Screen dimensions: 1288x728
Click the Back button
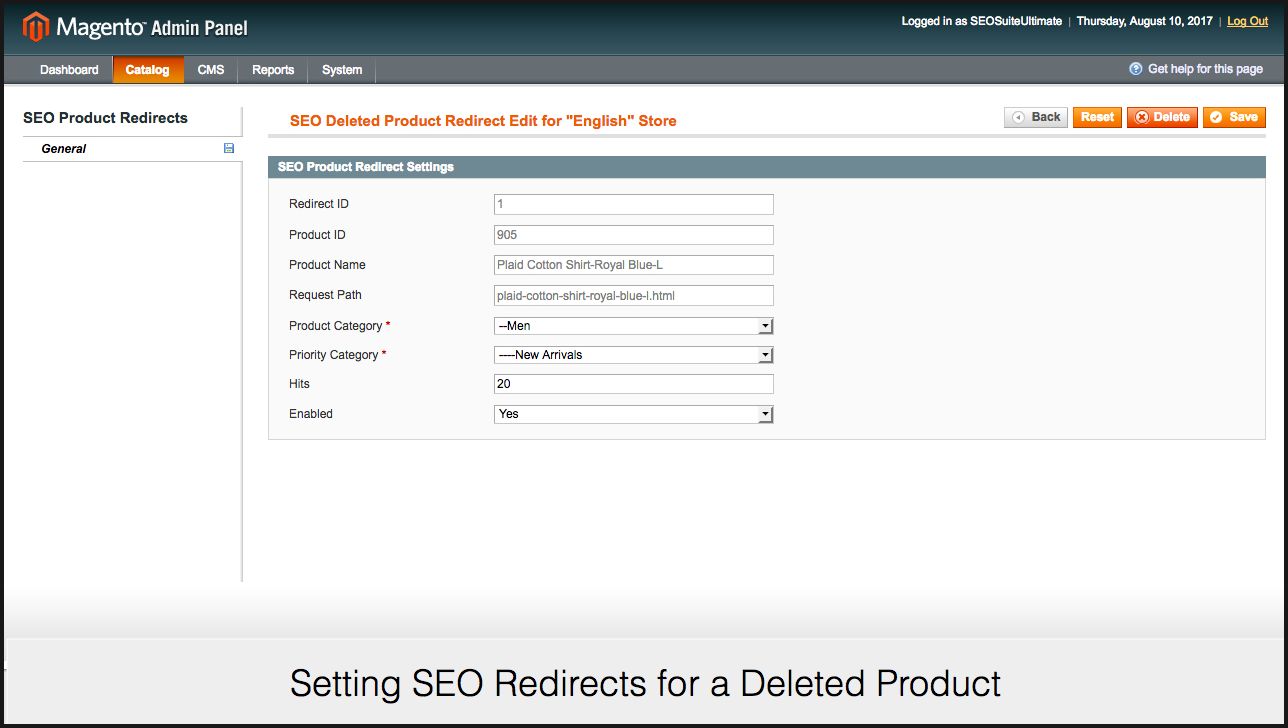coord(1036,117)
